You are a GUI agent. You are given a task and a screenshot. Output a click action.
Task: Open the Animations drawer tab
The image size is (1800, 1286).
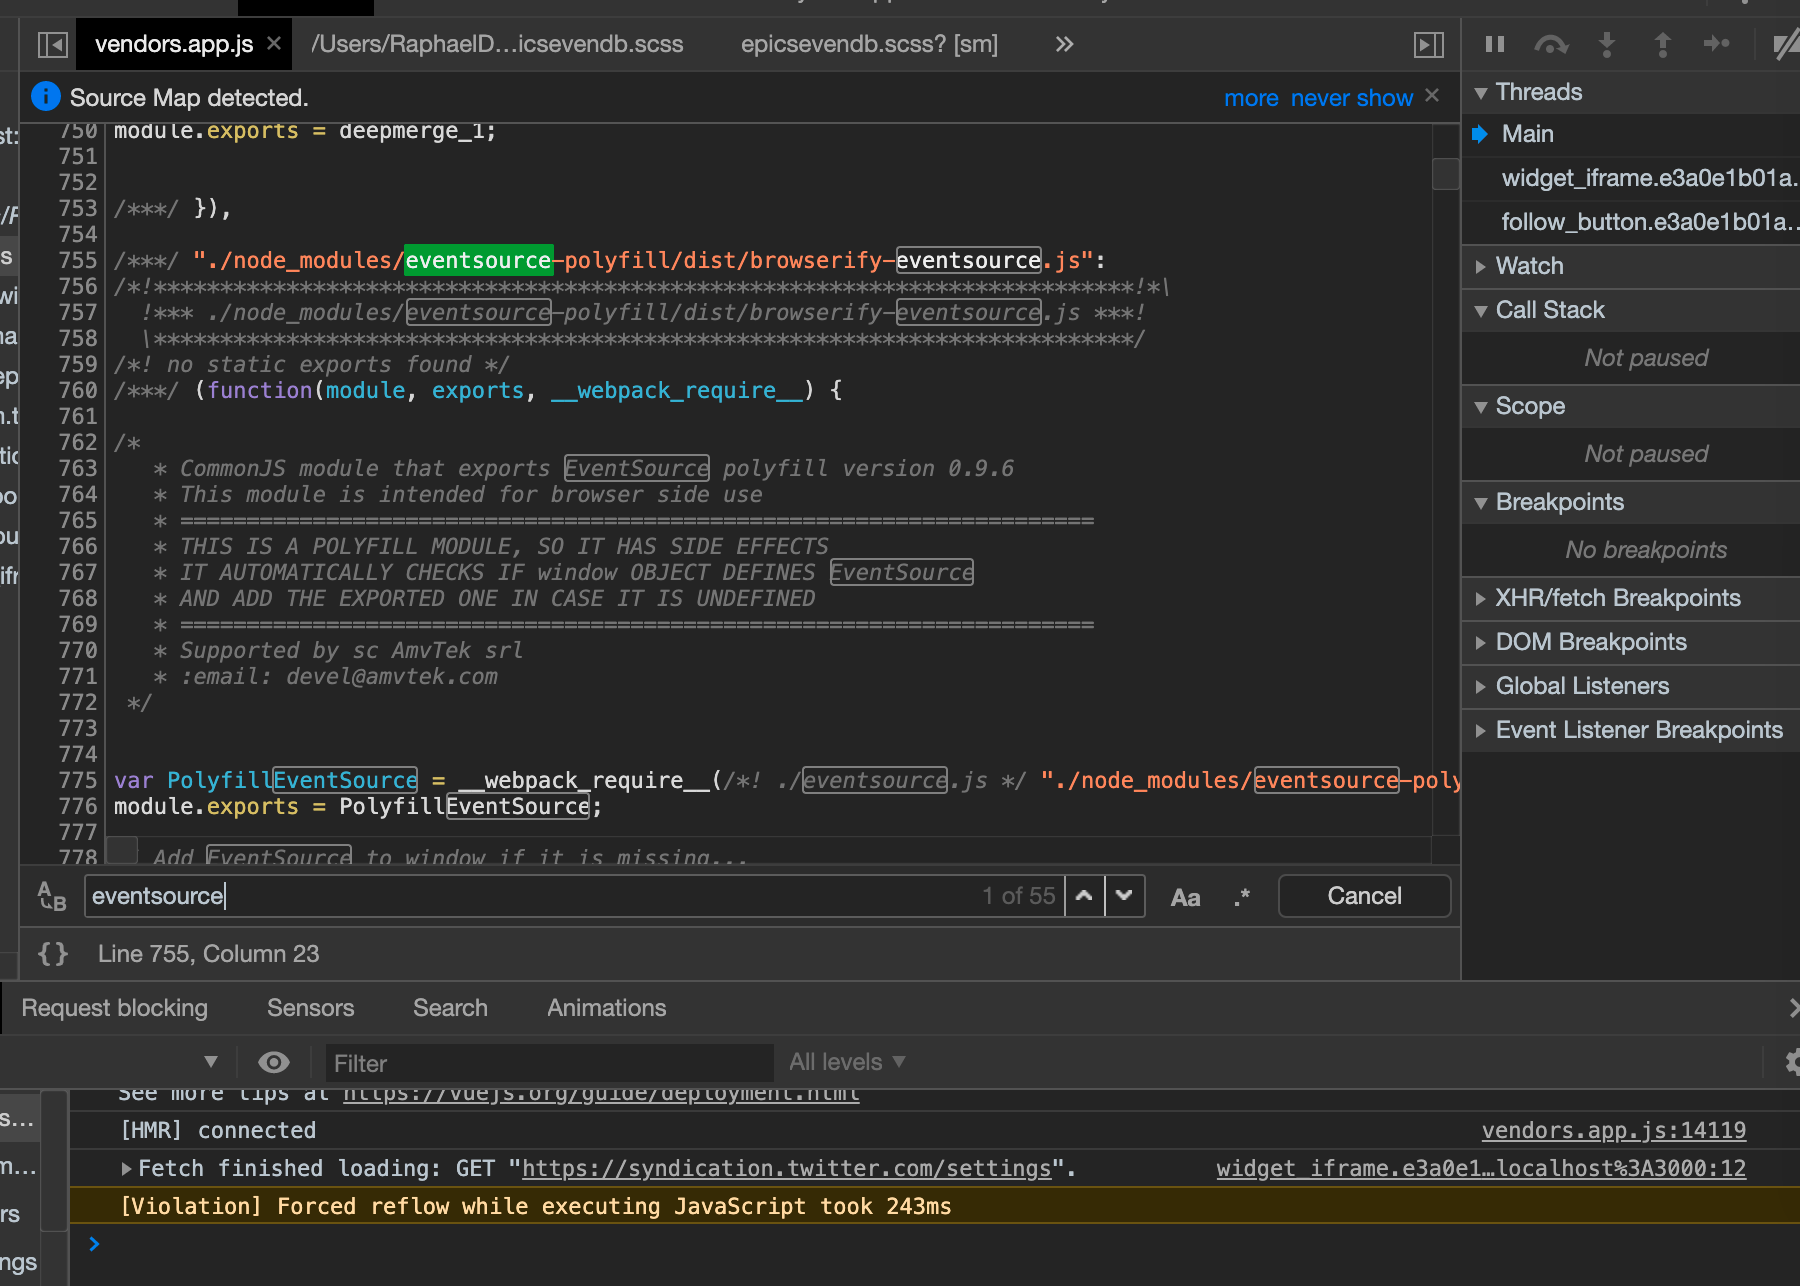coord(607,1008)
